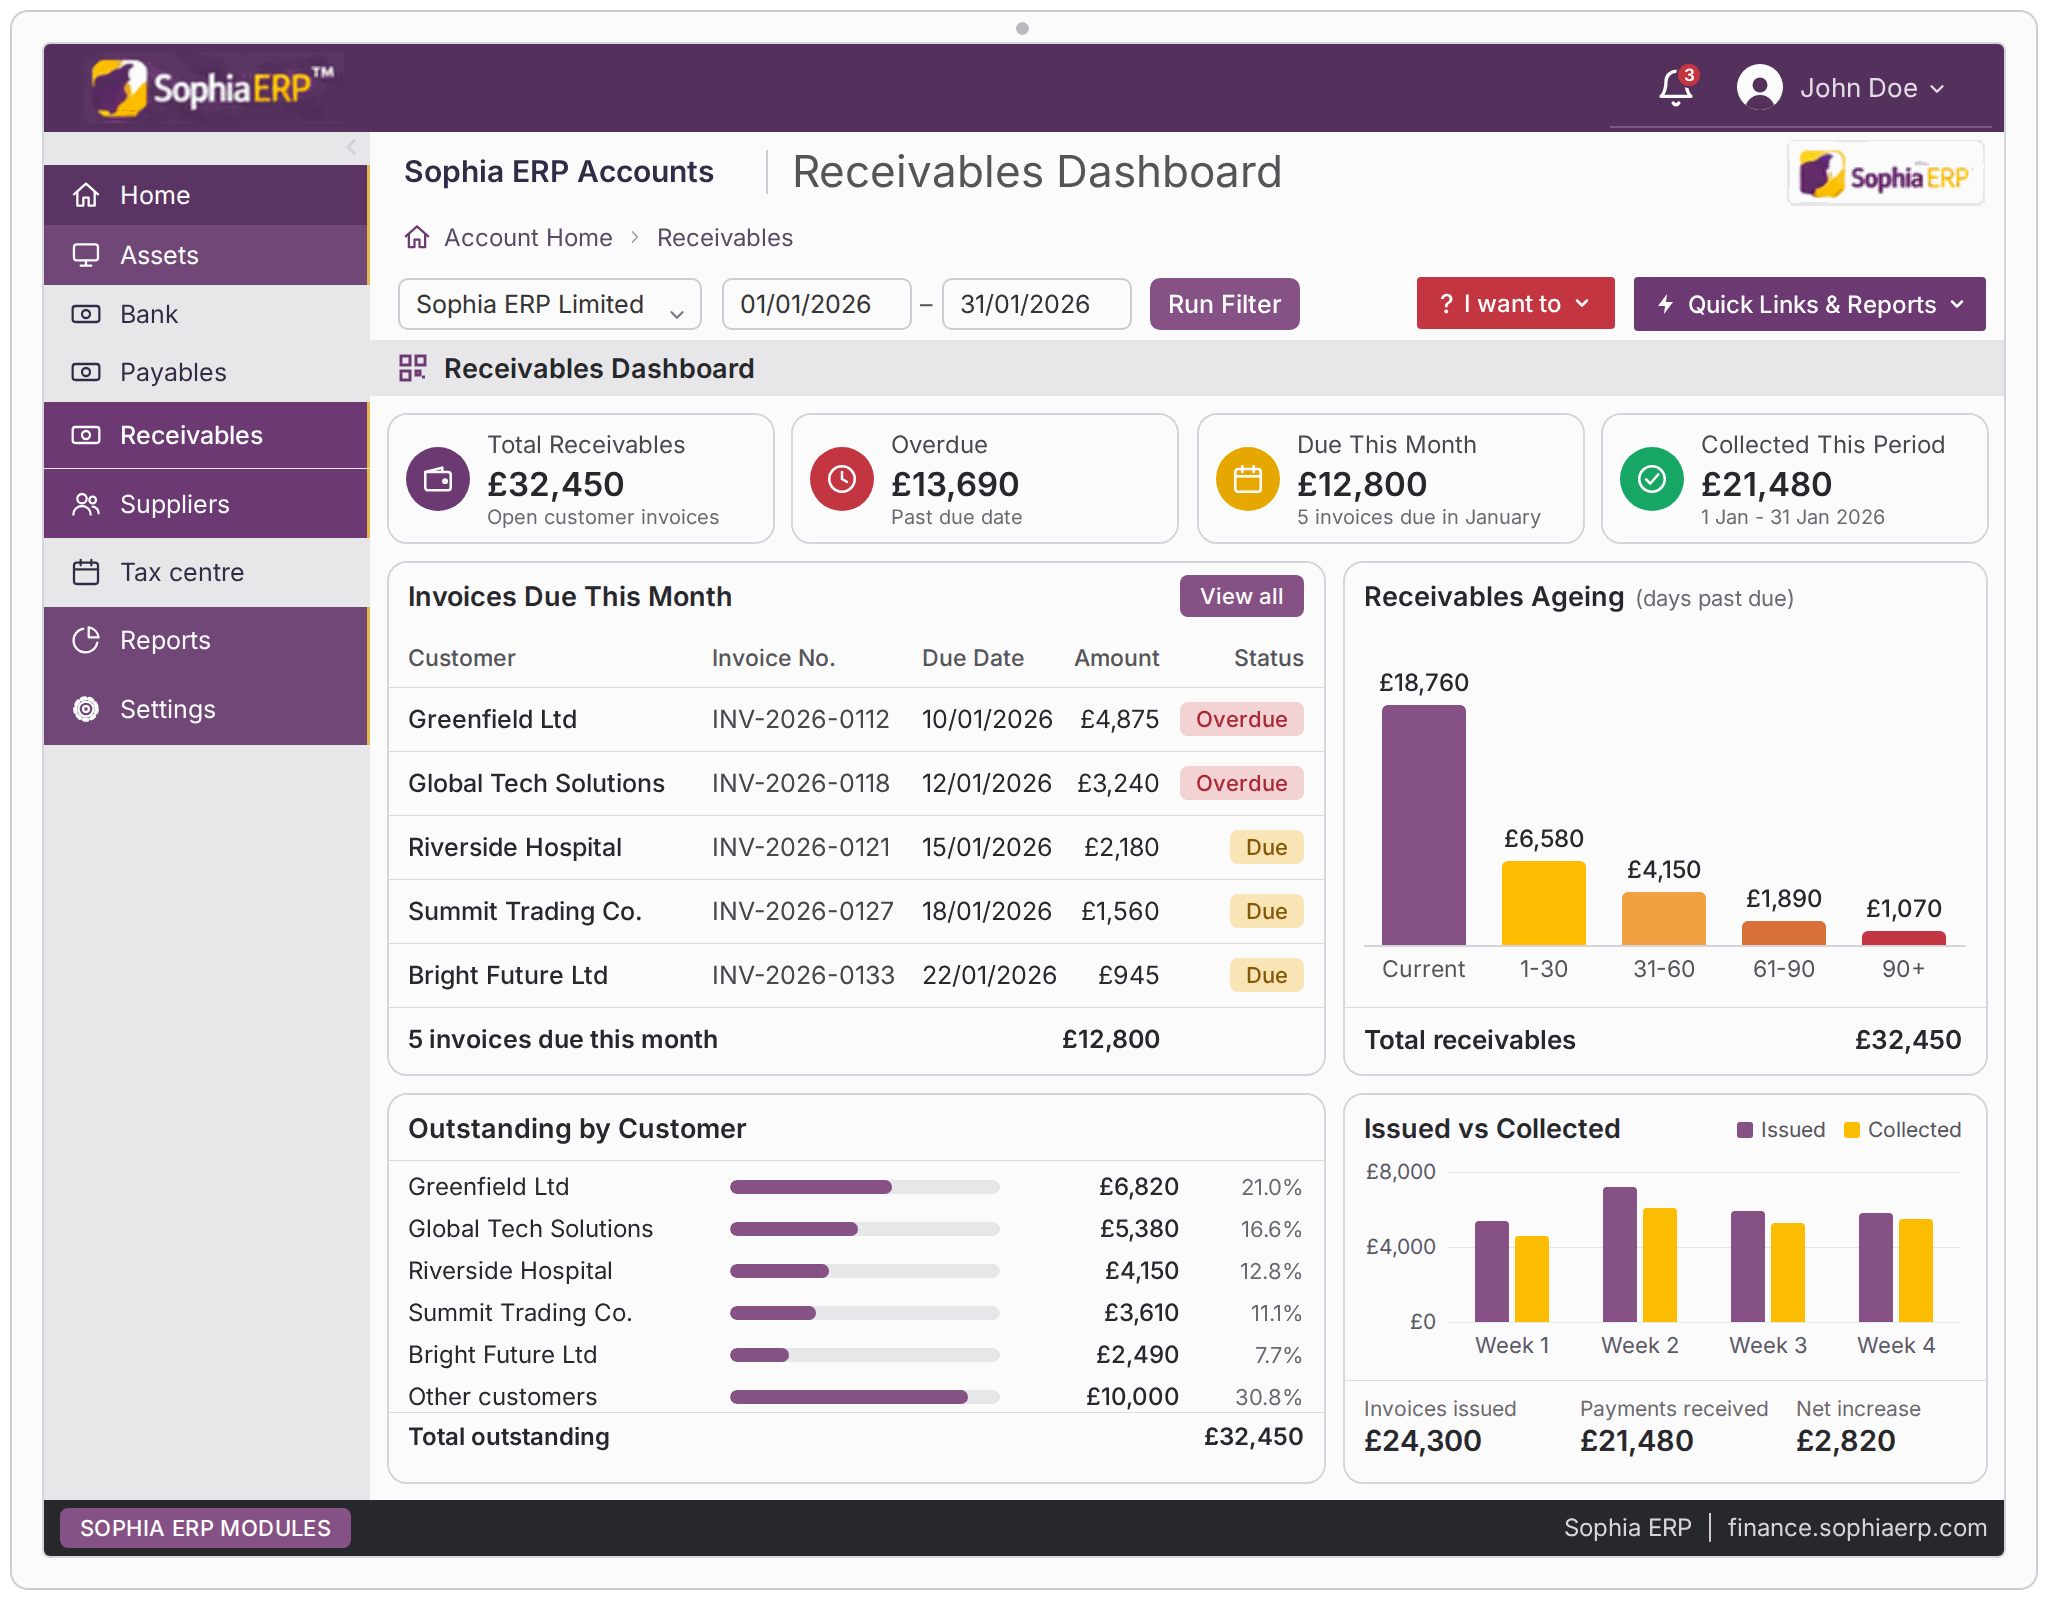This screenshot has width=2048, height=1600.
Task: Click the Suppliers people icon
Action: click(x=86, y=504)
